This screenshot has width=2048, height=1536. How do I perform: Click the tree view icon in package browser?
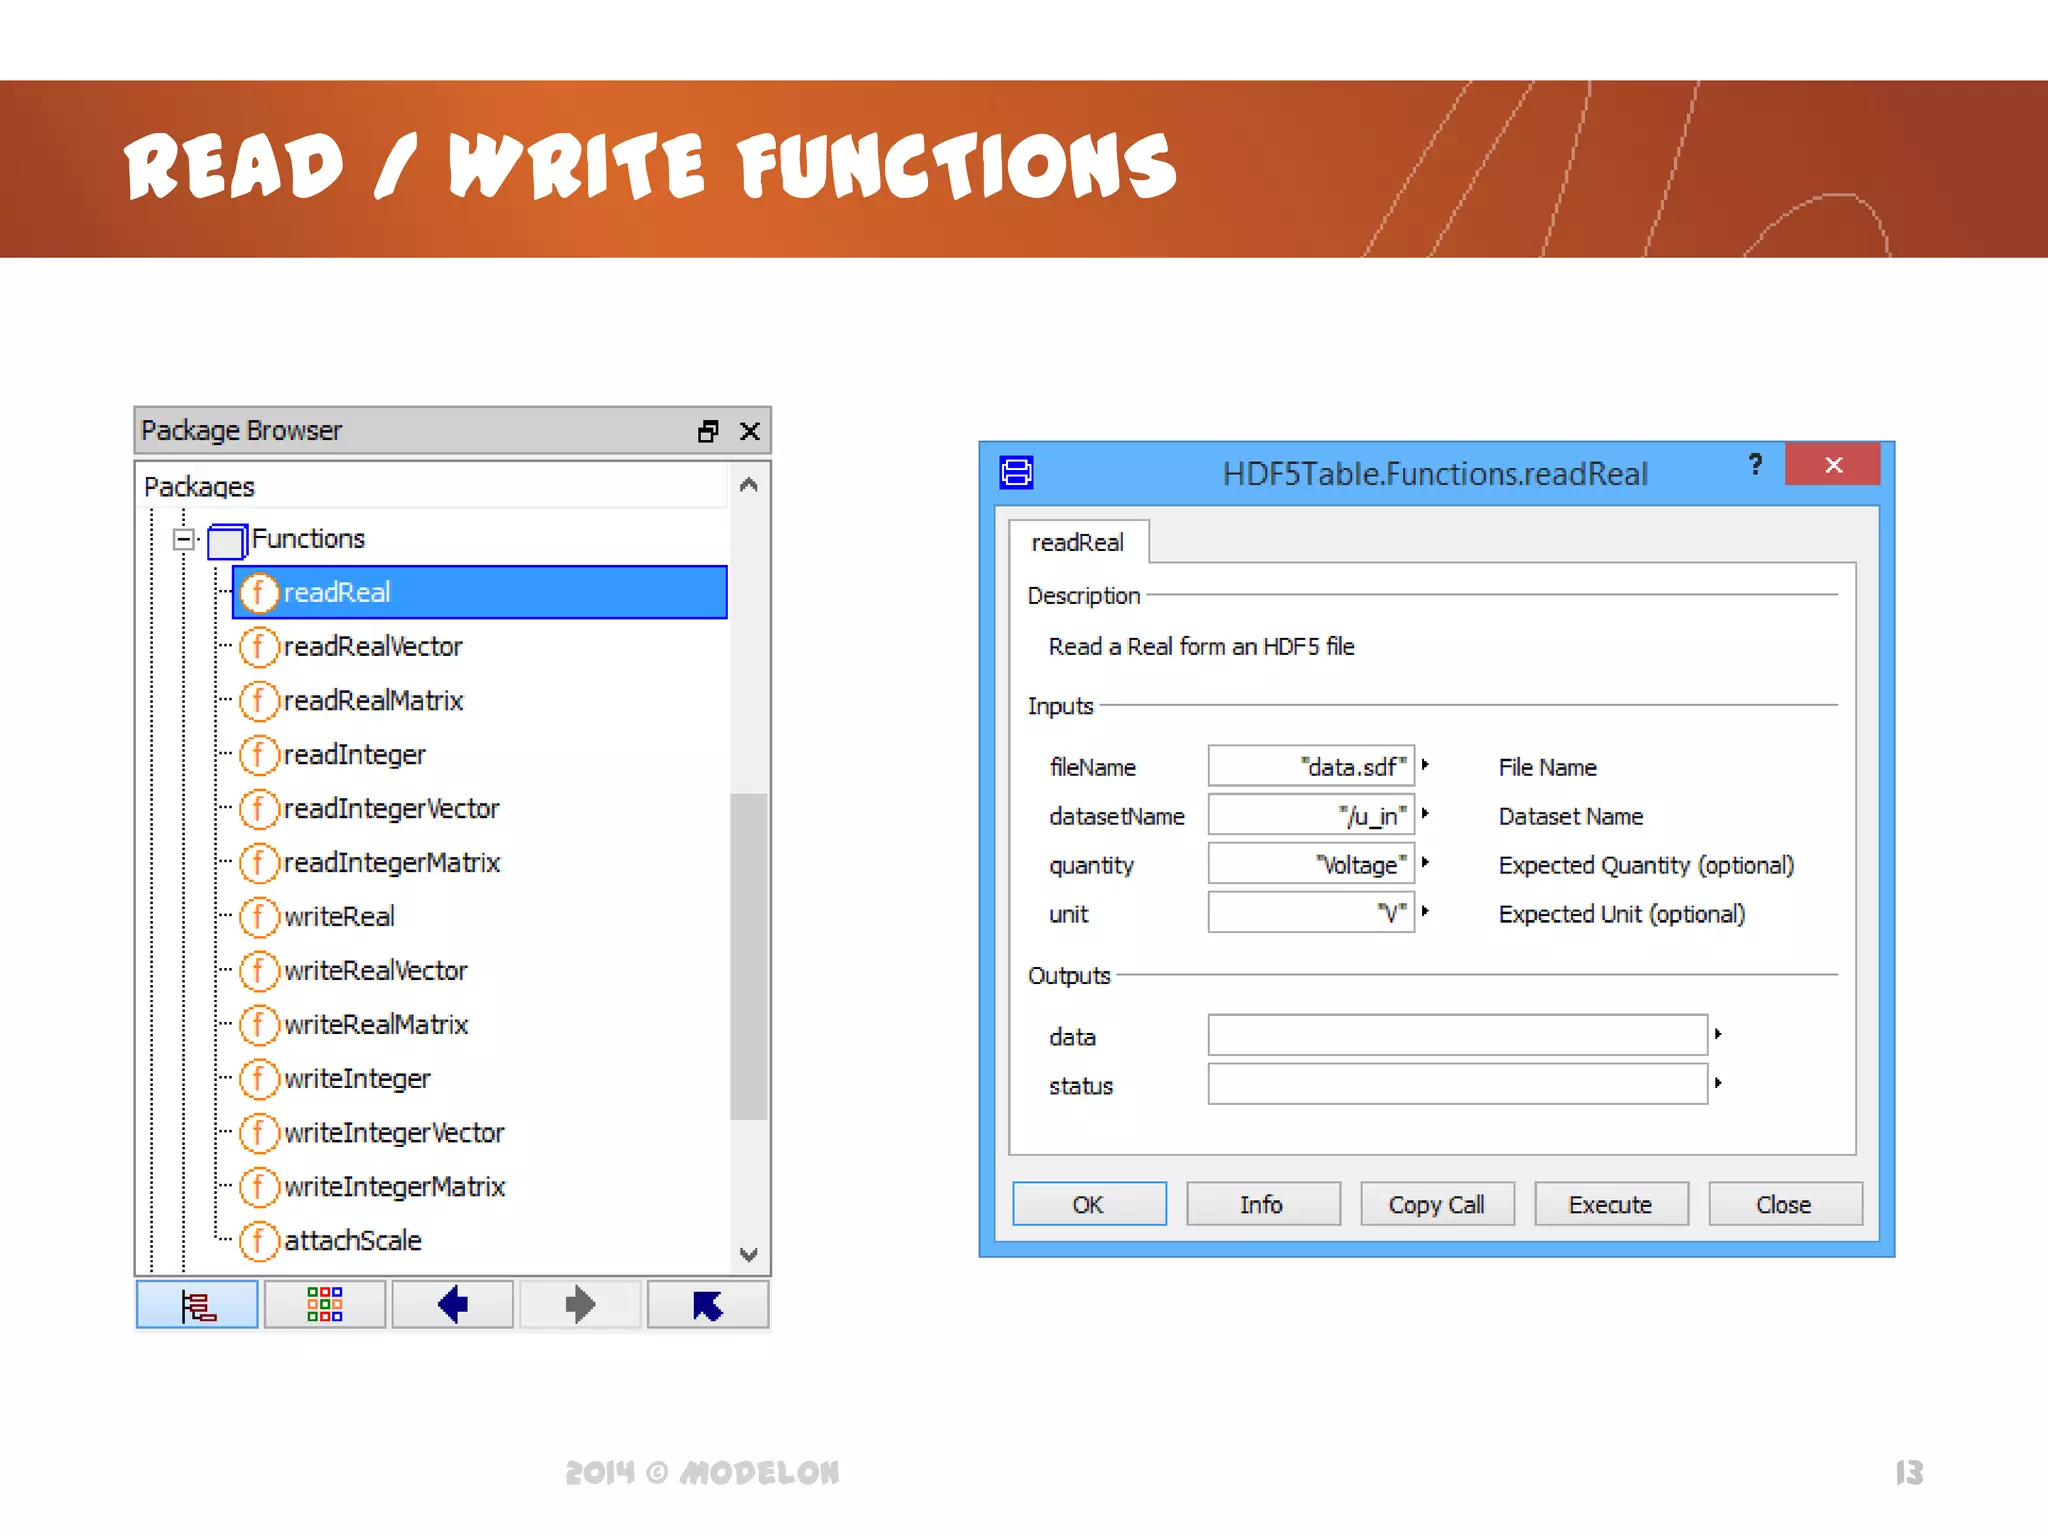click(197, 1305)
